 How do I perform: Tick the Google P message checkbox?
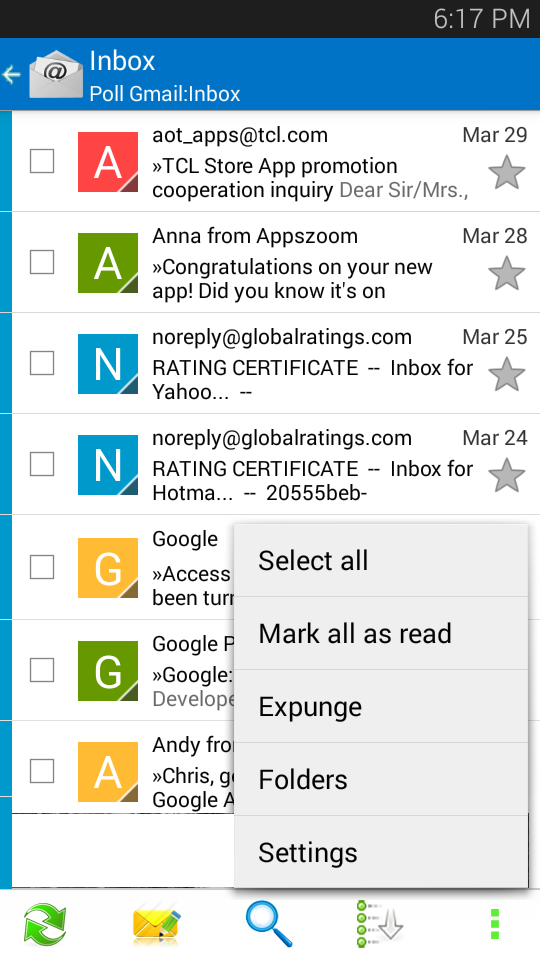(x=42, y=671)
